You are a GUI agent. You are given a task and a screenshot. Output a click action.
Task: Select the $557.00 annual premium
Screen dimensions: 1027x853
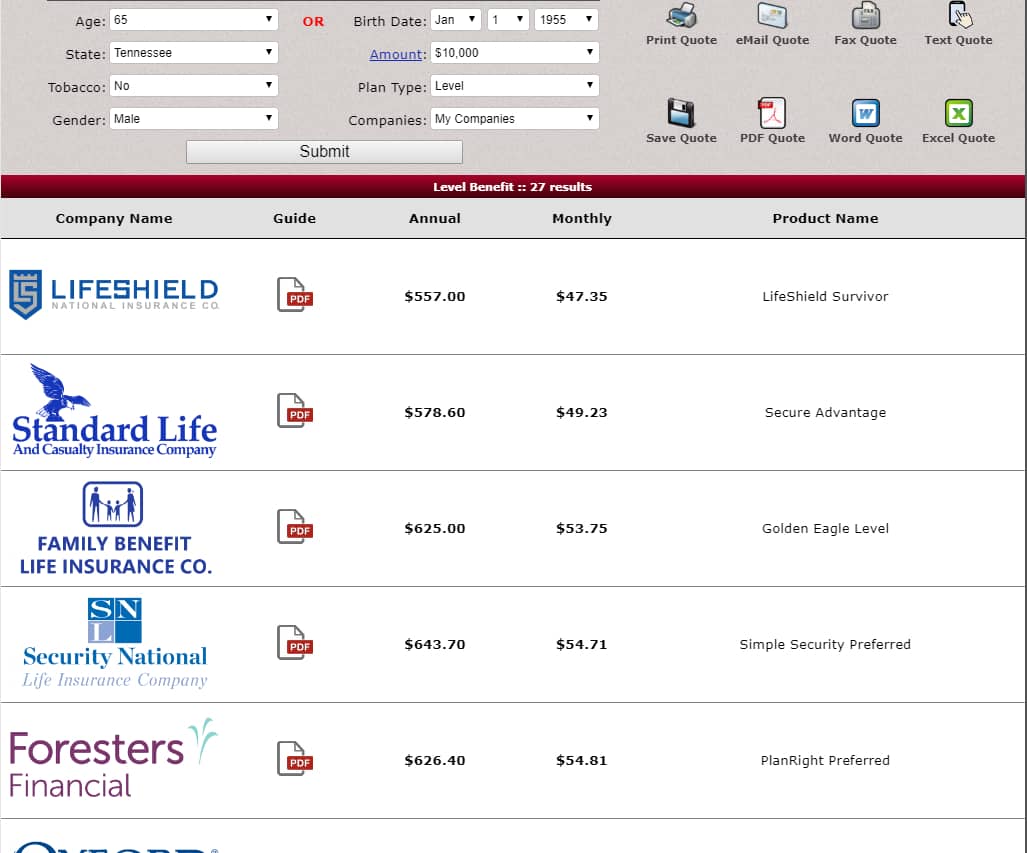435,296
